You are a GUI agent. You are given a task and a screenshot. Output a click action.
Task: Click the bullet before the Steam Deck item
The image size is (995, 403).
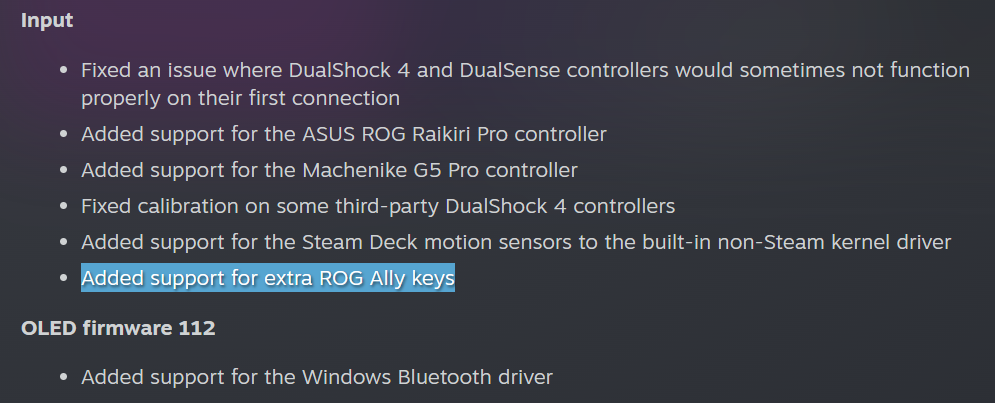tap(63, 242)
